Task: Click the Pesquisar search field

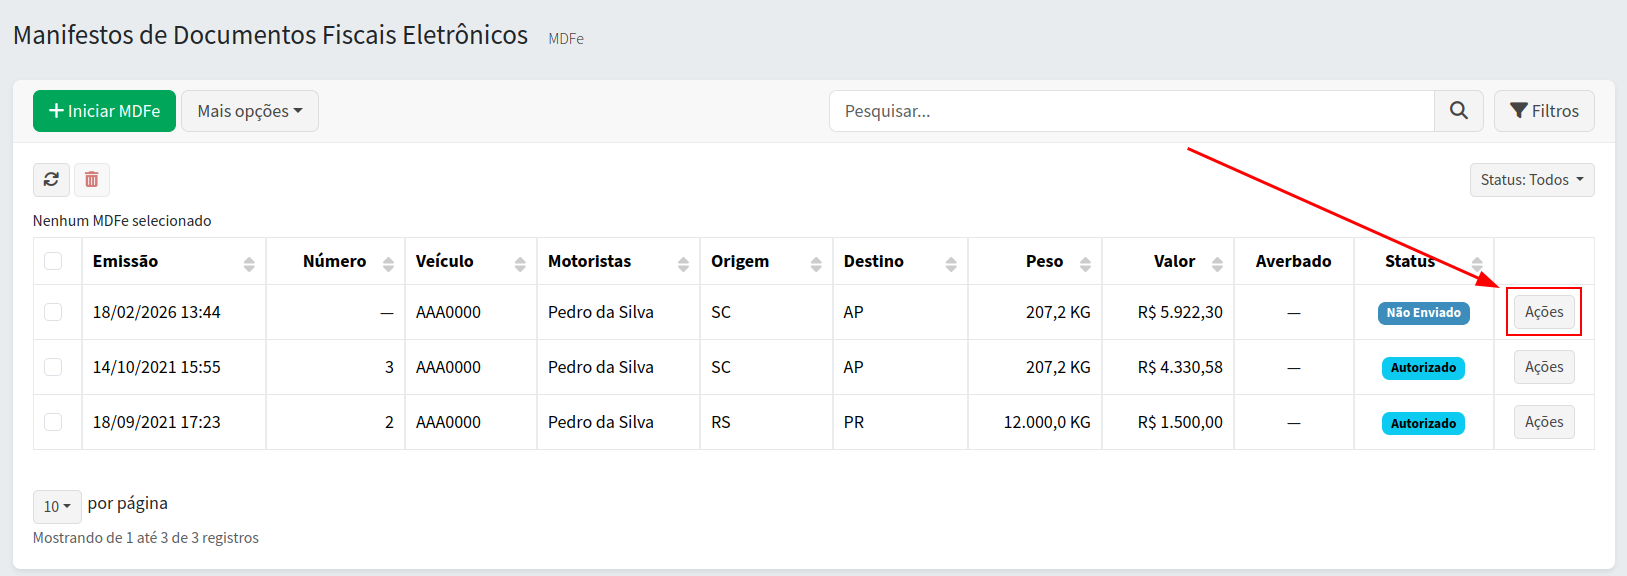Action: pyautogui.click(x=1131, y=111)
